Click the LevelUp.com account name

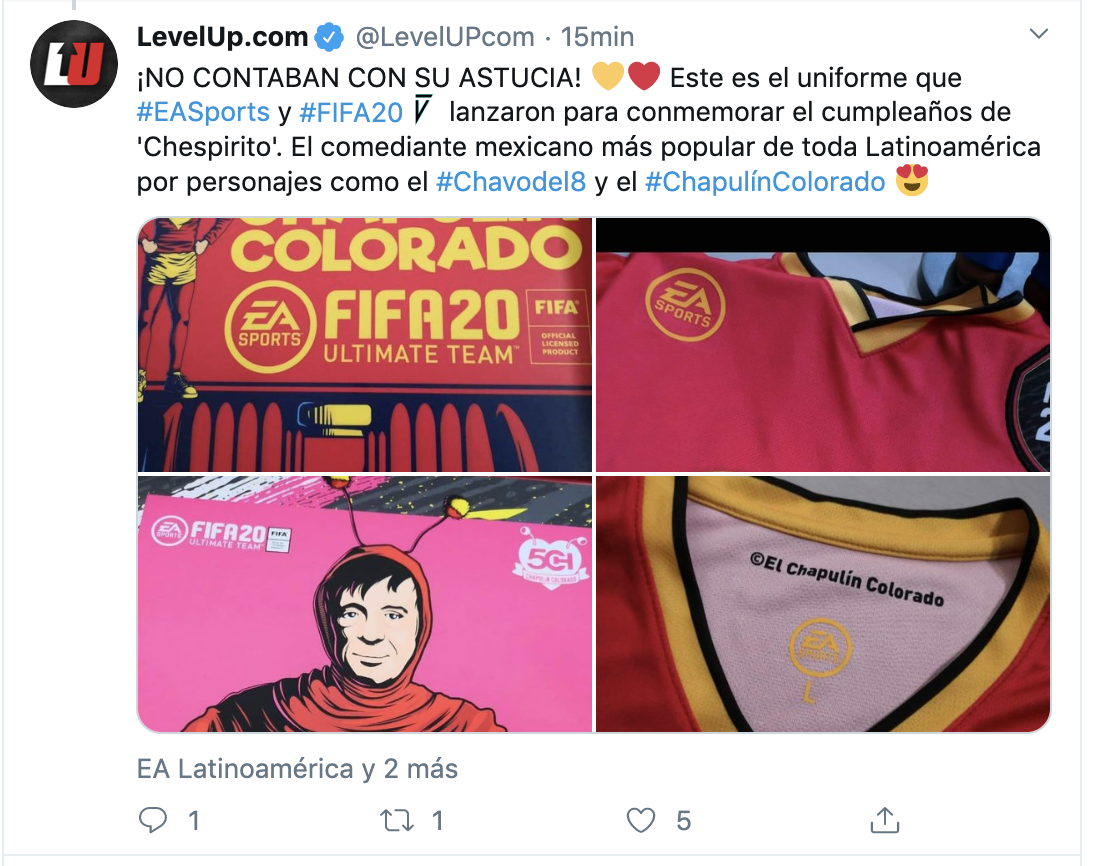coord(222,37)
